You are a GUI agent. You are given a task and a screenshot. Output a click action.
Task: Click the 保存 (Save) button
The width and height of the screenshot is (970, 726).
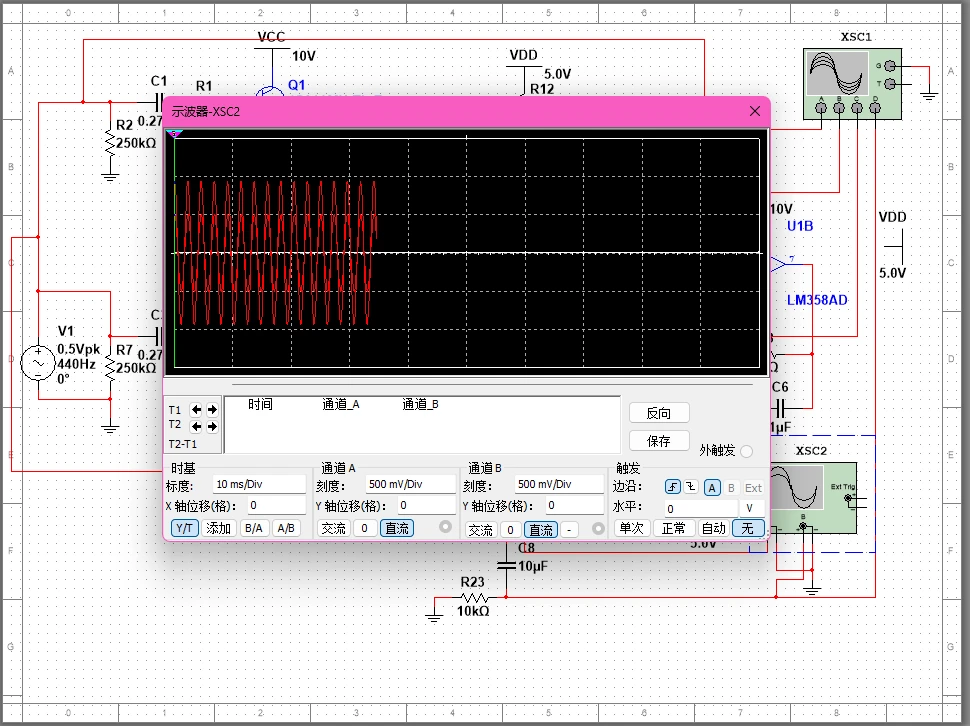pyautogui.click(x=659, y=440)
